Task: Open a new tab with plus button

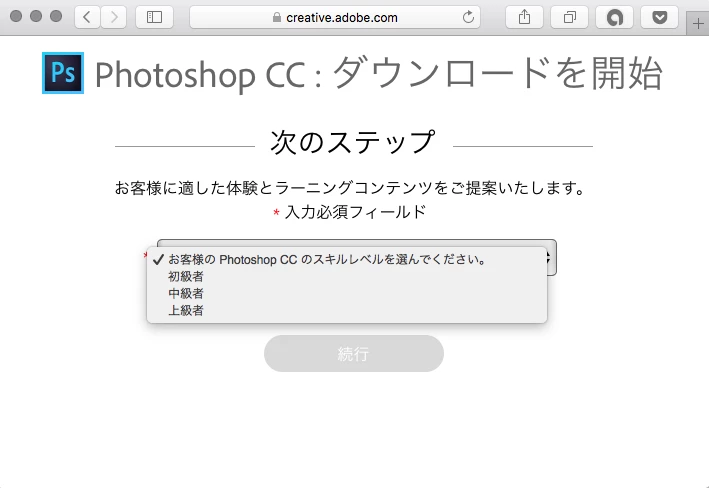Action: [x=698, y=24]
